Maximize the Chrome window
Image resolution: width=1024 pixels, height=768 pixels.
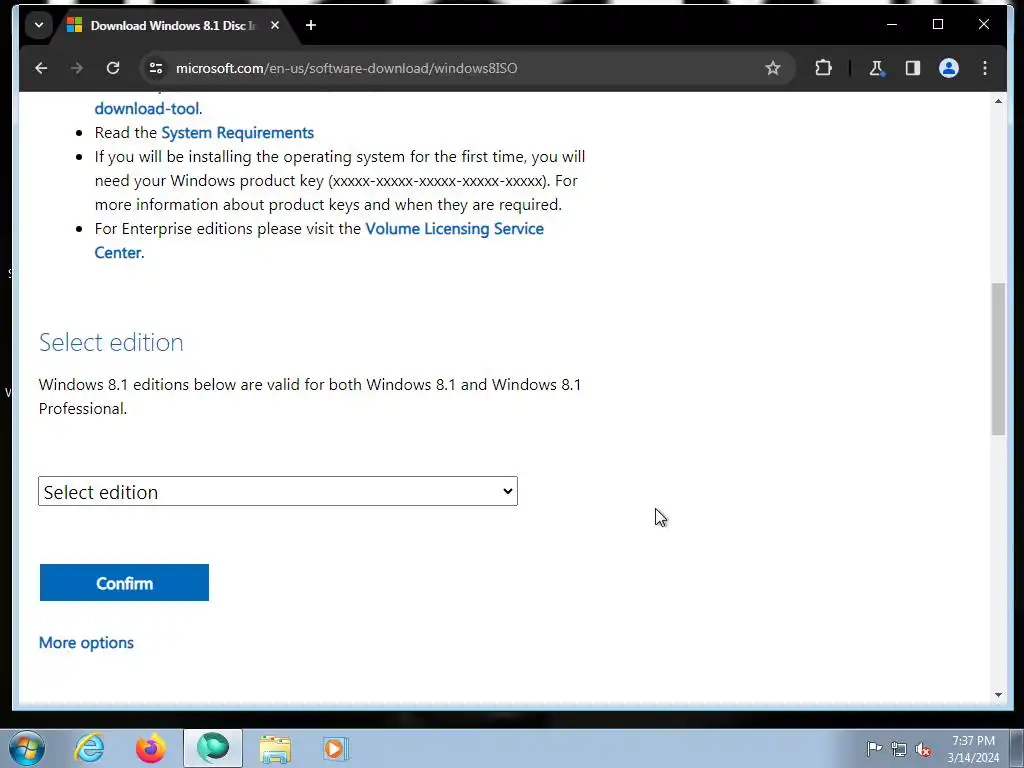pos(938,25)
